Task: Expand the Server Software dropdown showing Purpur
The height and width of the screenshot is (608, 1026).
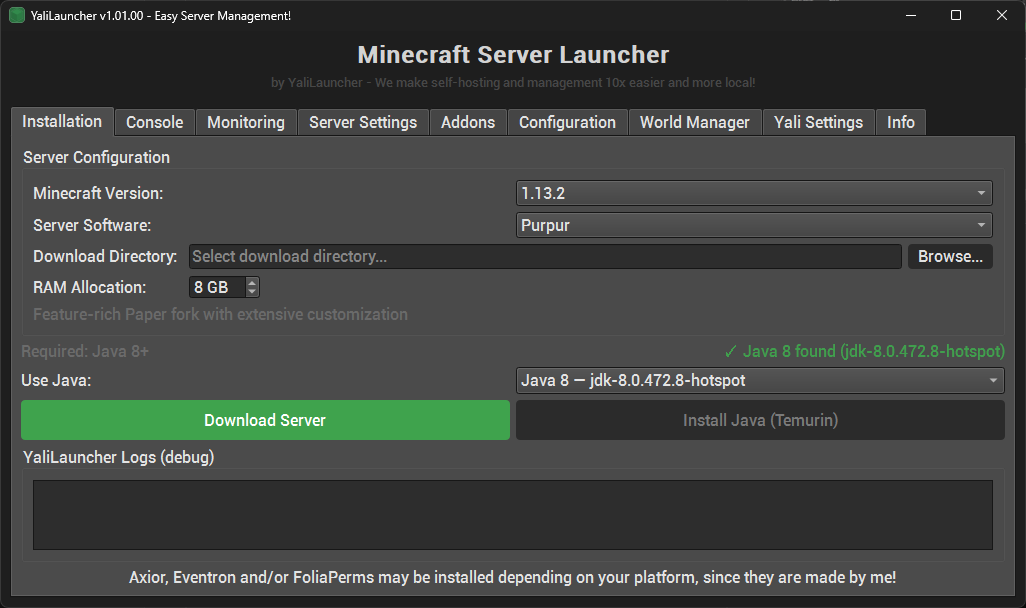Action: point(754,225)
